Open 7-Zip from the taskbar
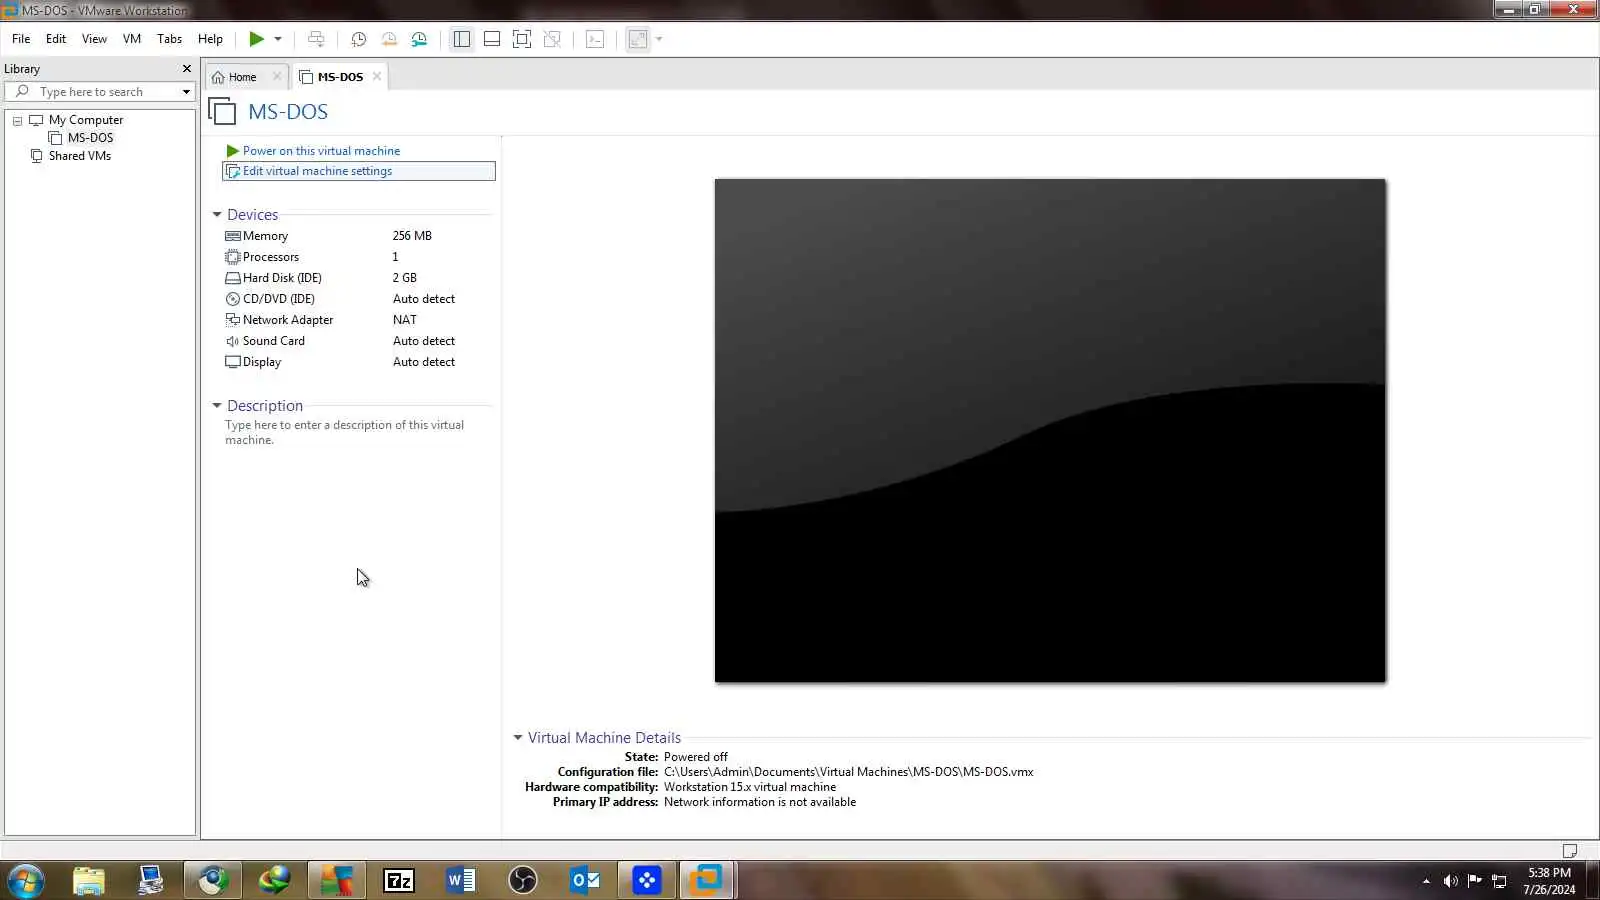 point(399,881)
